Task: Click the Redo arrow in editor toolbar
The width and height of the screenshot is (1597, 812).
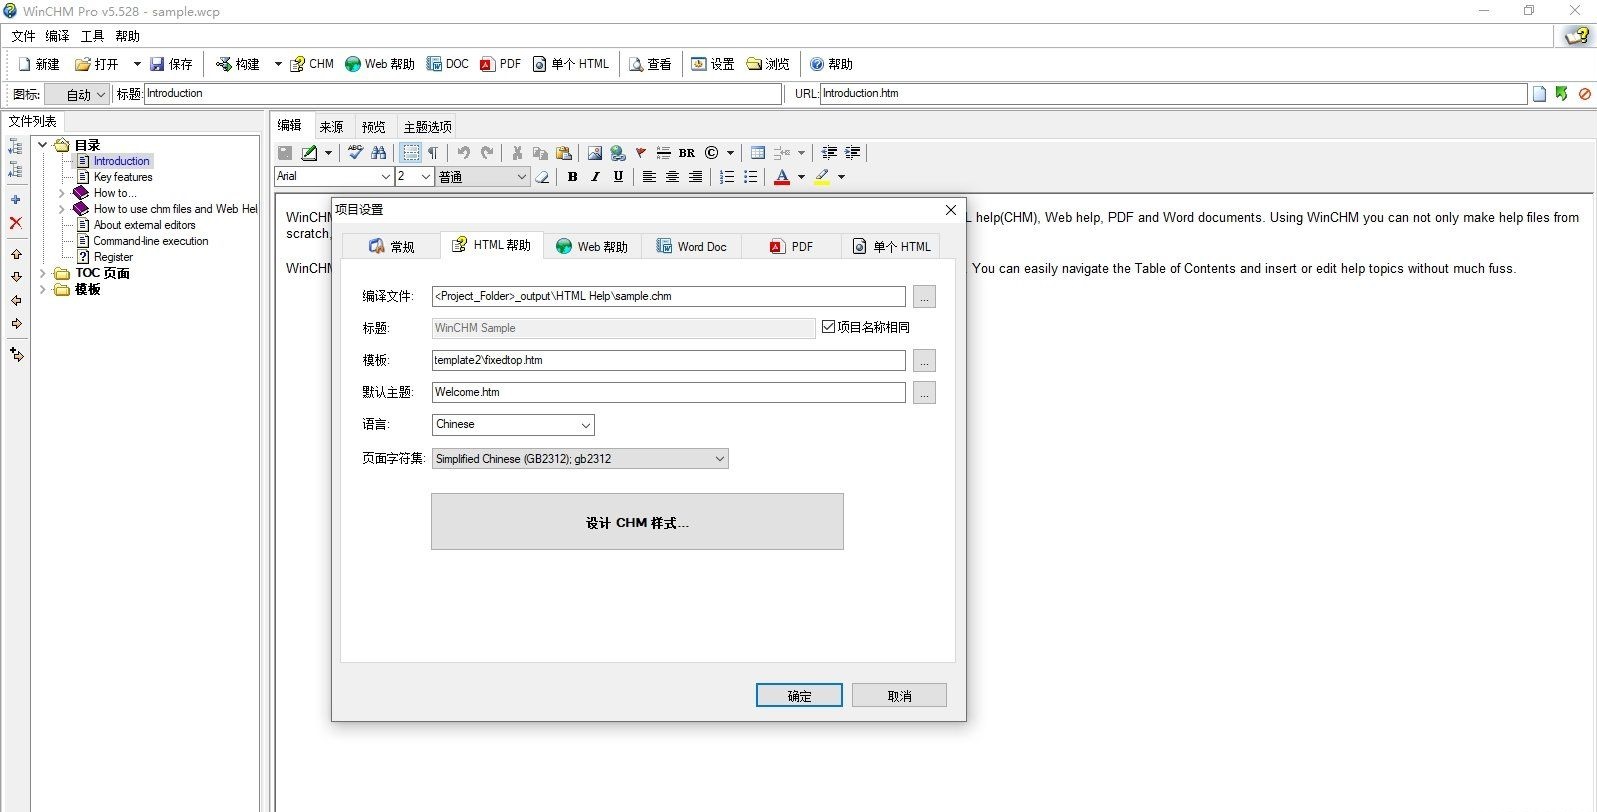Action: pyautogui.click(x=487, y=153)
